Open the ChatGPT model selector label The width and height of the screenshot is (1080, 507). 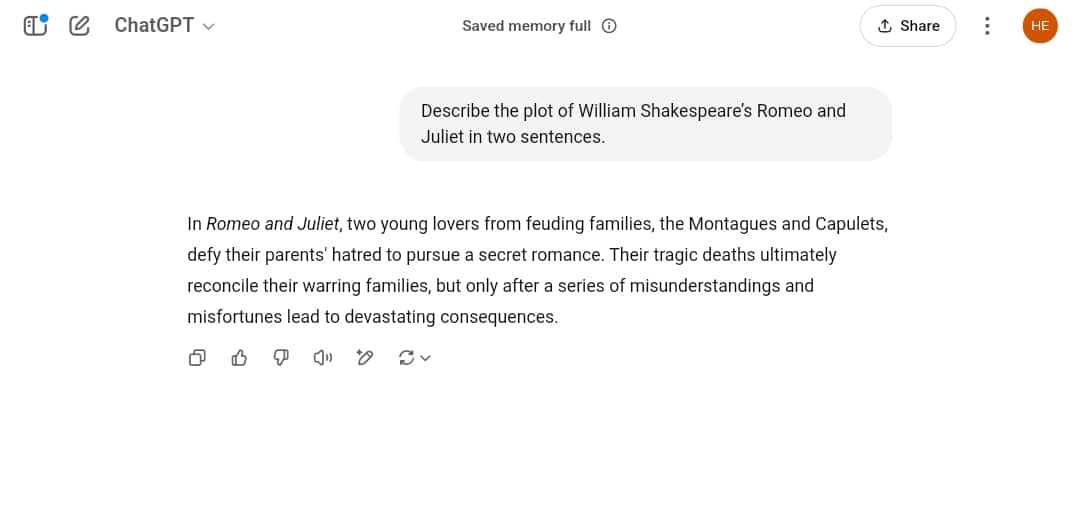click(154, 25)
